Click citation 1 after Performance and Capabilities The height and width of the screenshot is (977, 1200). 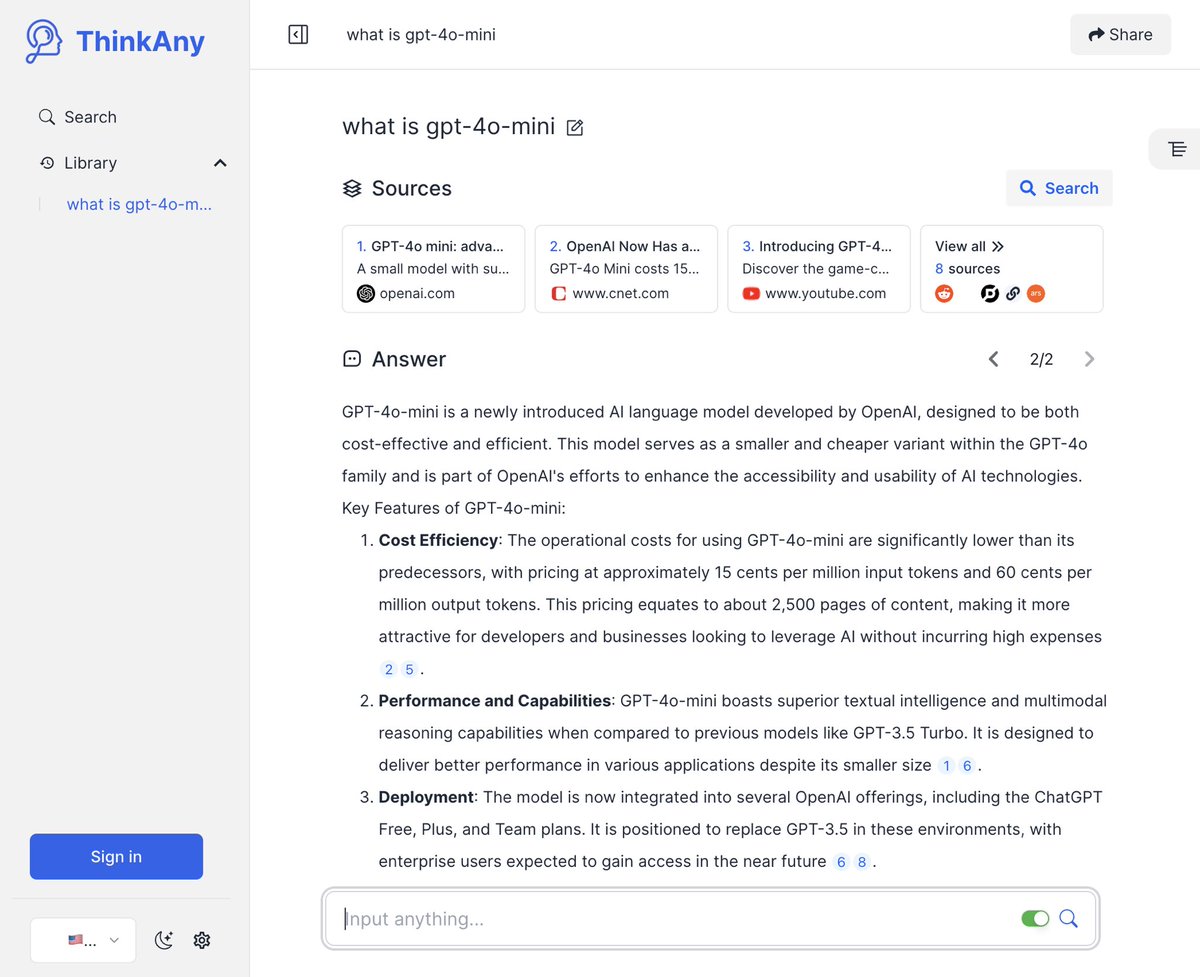pyautogui.click(x=946, y=766)
